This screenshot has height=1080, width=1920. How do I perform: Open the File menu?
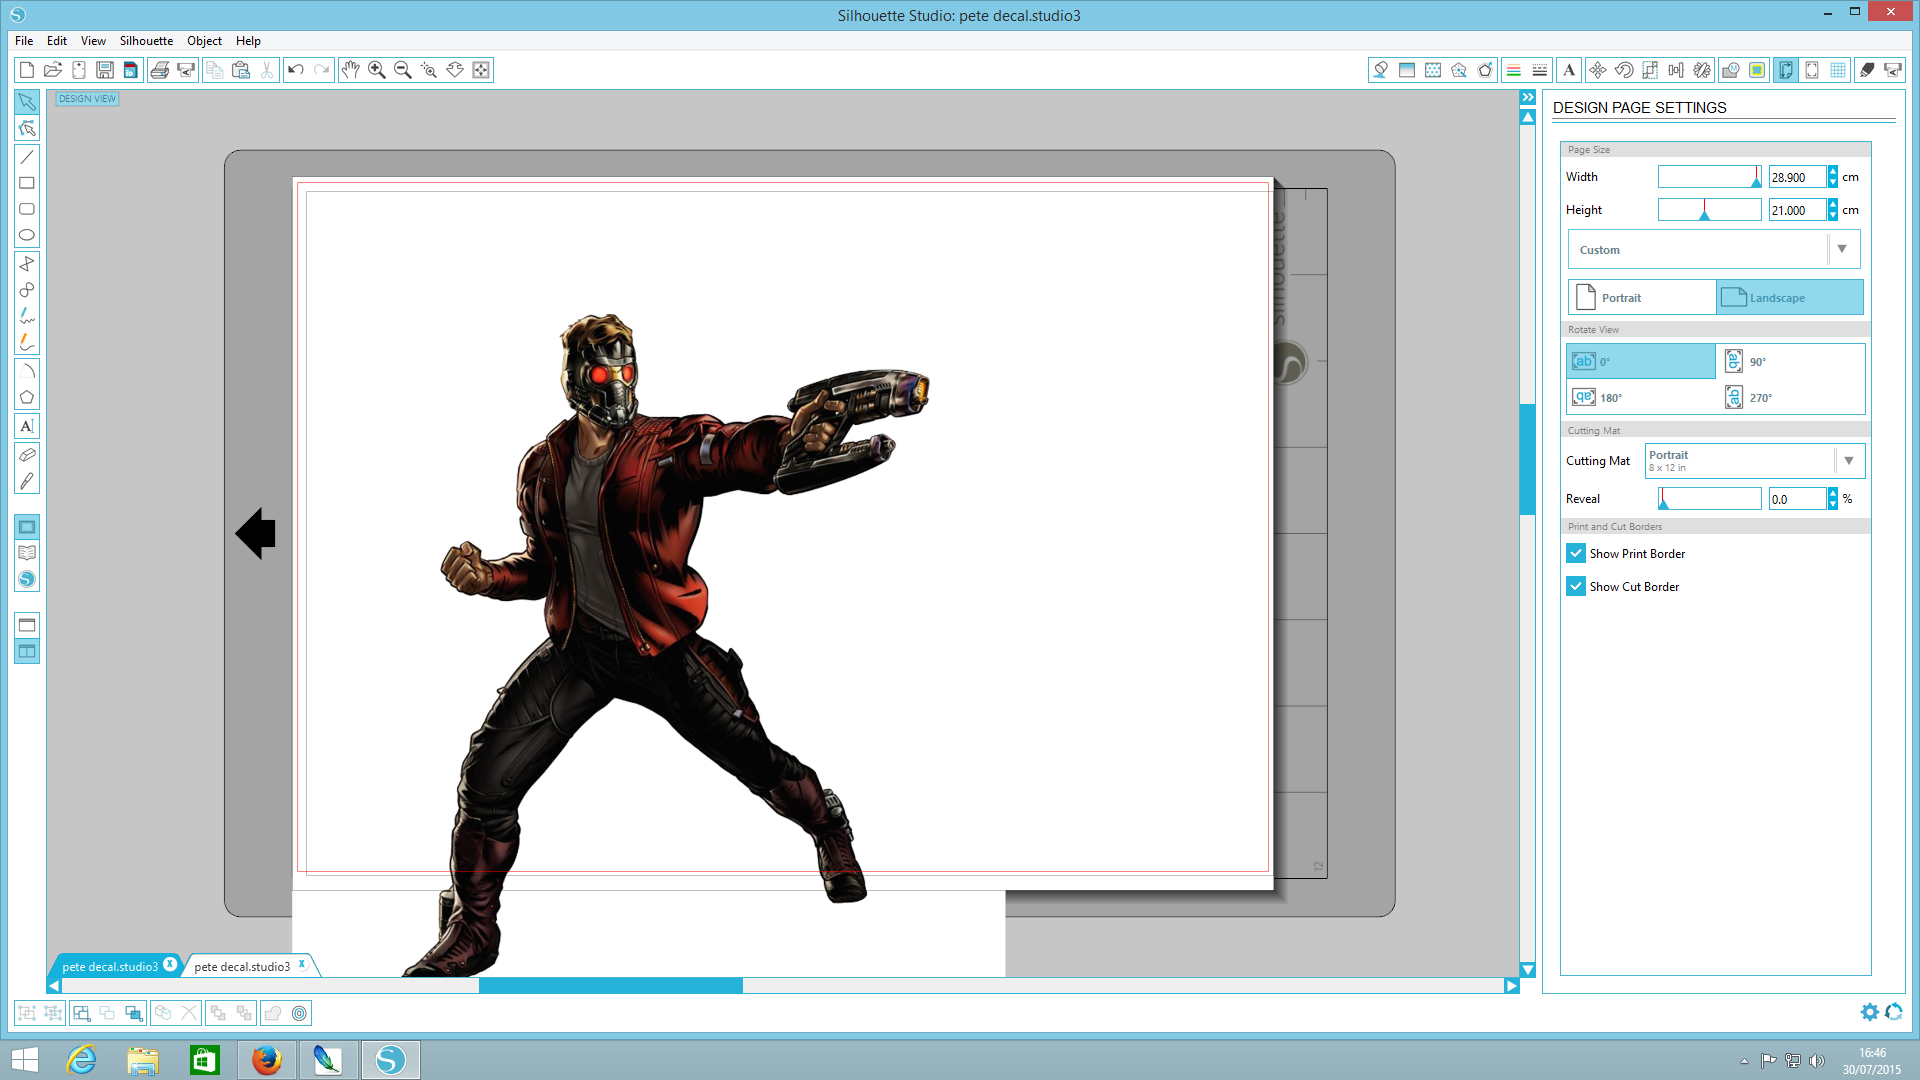(24, 41)
